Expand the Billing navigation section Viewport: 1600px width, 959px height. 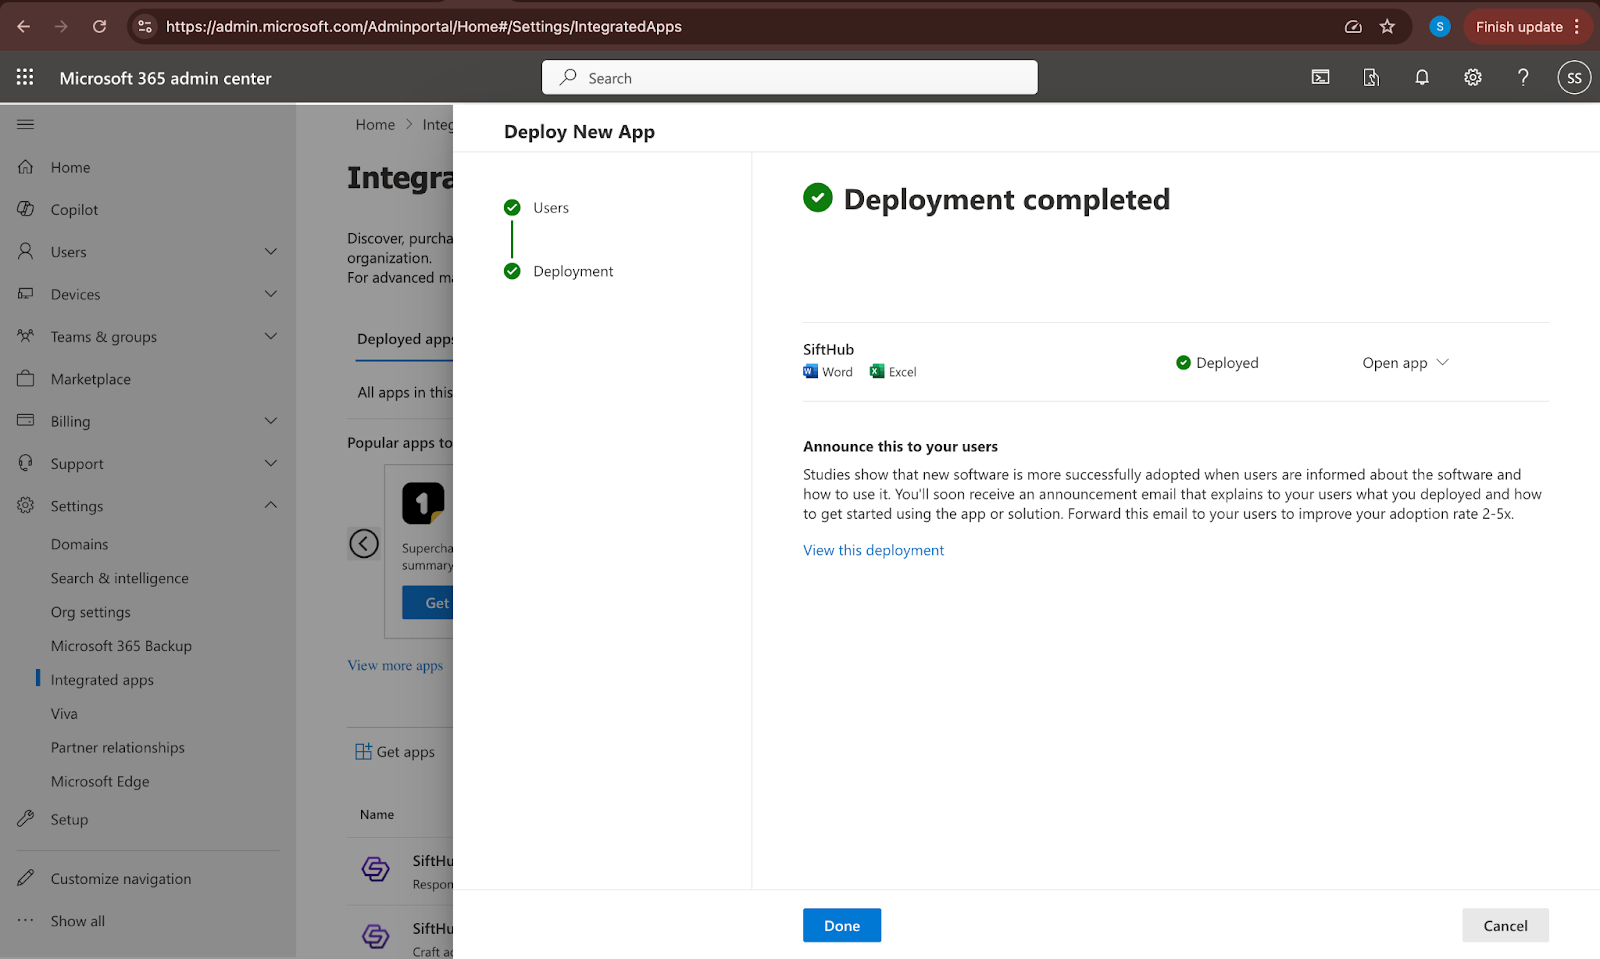270,421
